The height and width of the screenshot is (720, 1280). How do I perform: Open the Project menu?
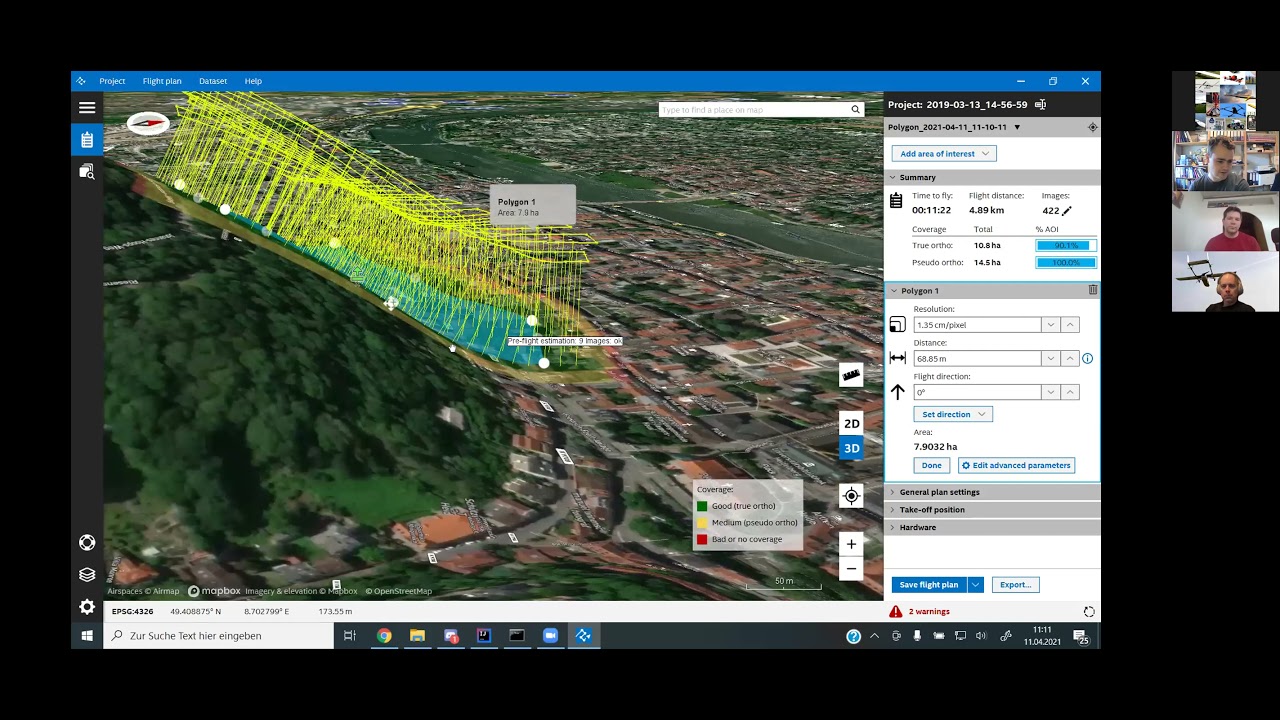coord(112,81)
